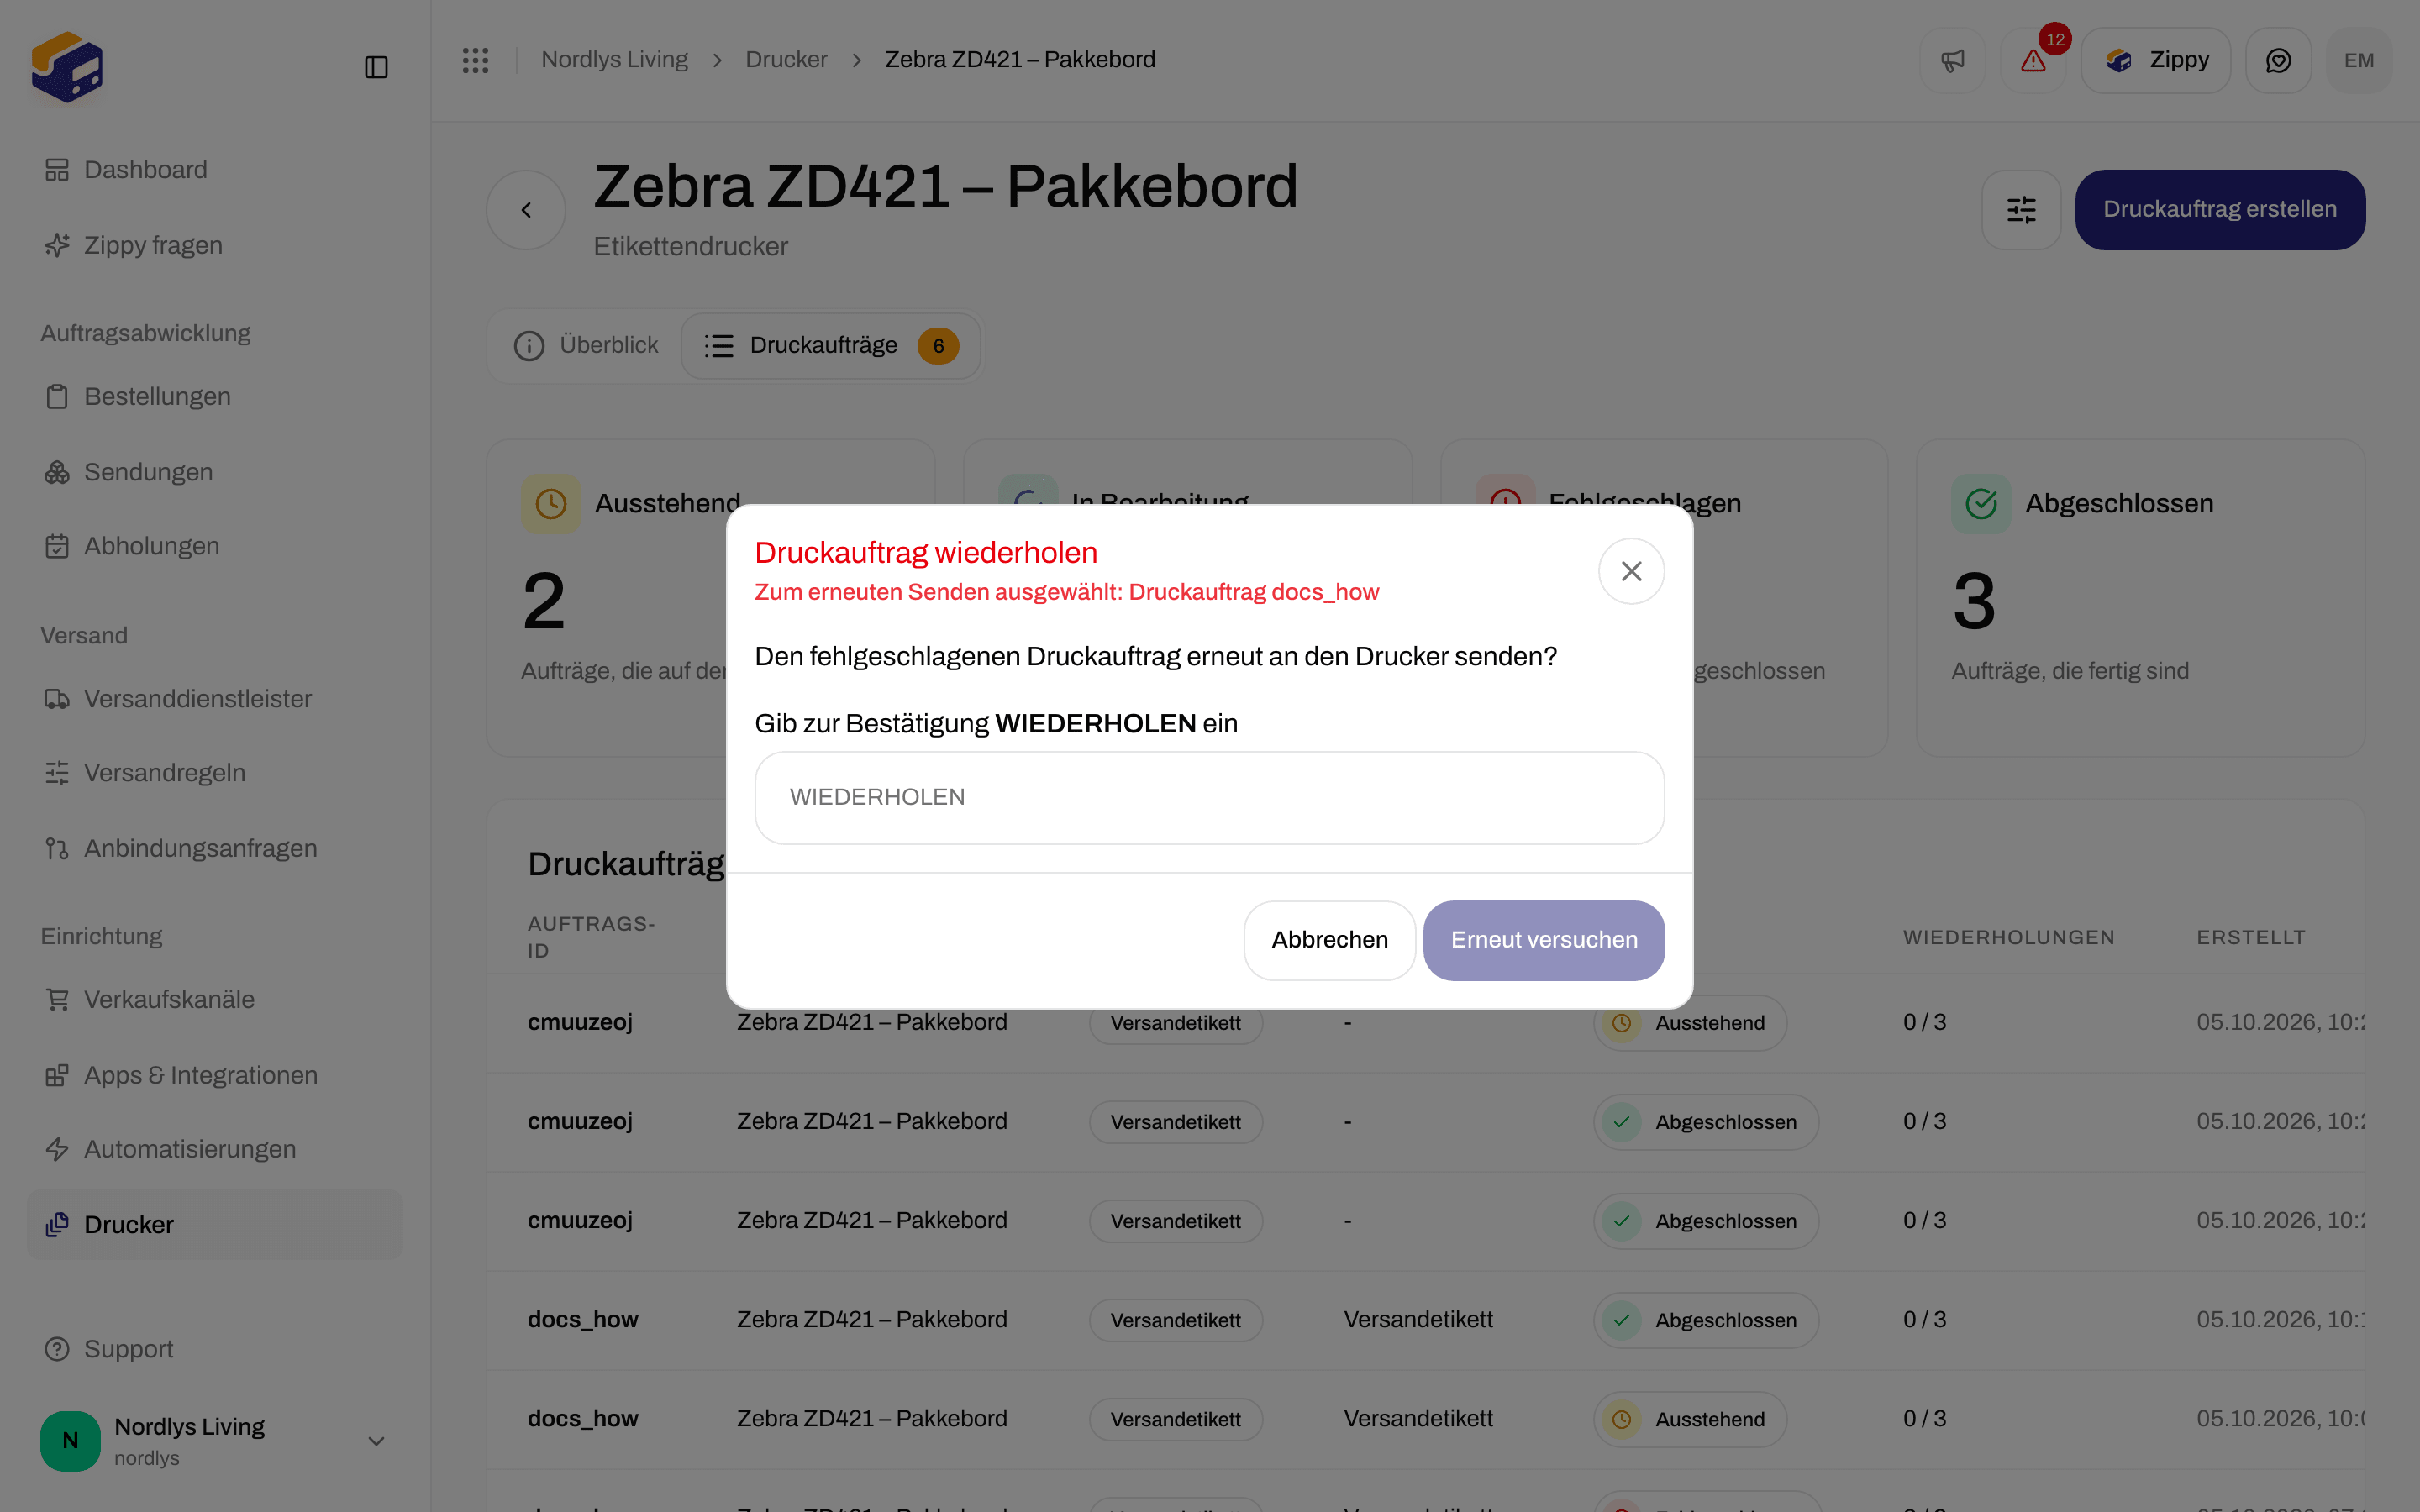Select the Druckaufträge tab

coord(830,345)
